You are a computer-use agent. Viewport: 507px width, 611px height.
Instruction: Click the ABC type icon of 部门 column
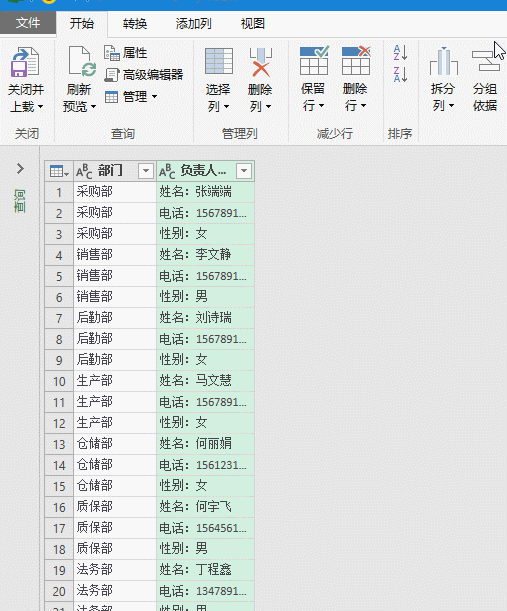click(x=84, y=171)
